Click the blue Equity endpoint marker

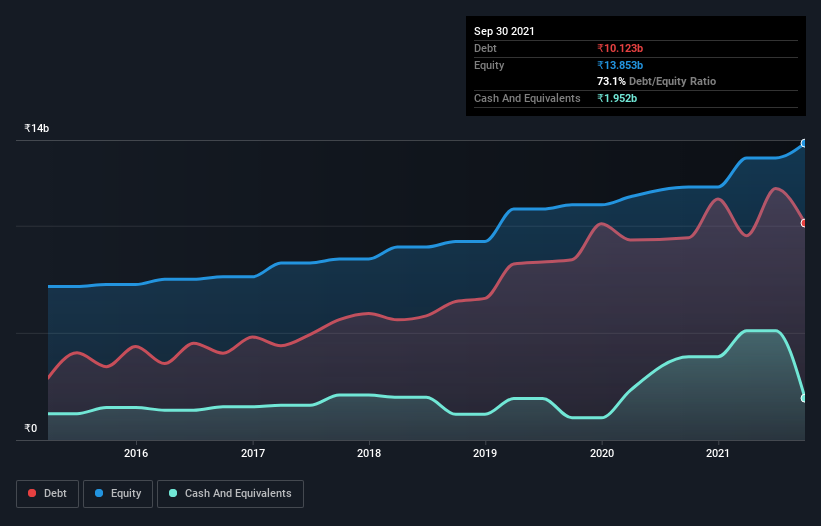[x=804, y=143]
